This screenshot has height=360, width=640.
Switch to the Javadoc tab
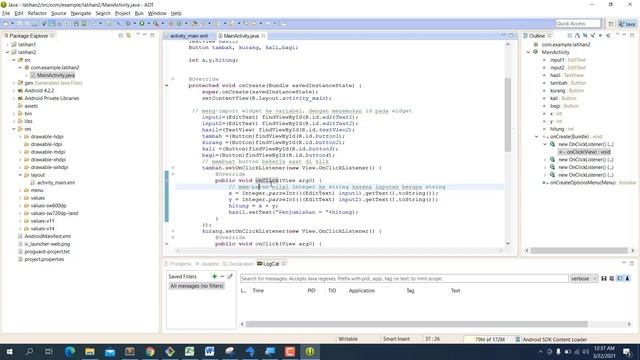pos(207,264)
